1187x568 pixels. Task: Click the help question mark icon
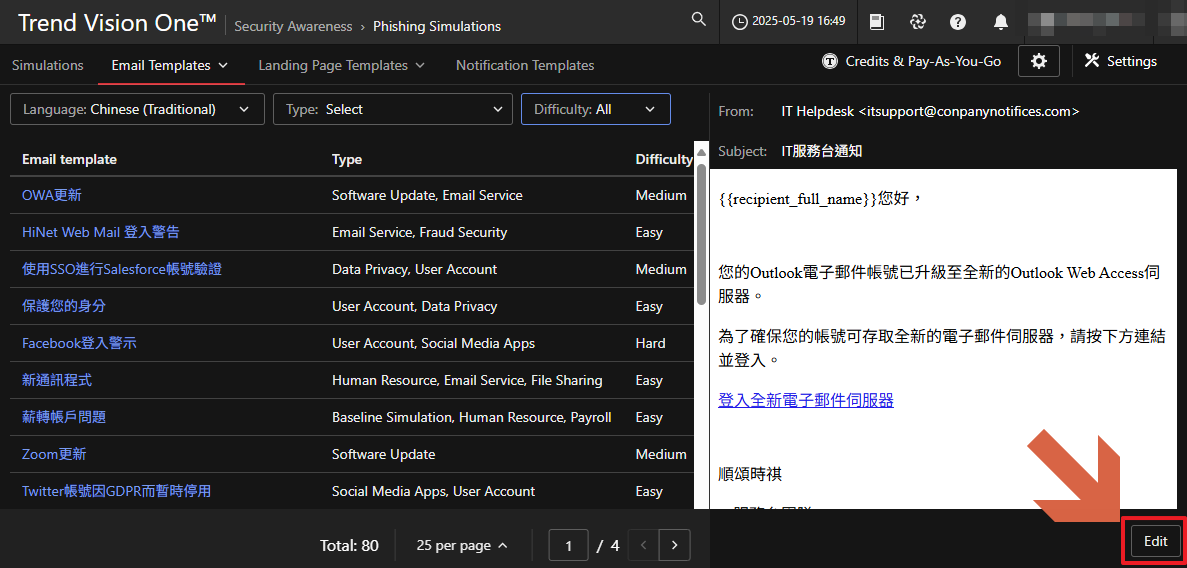tap(958, 22)
